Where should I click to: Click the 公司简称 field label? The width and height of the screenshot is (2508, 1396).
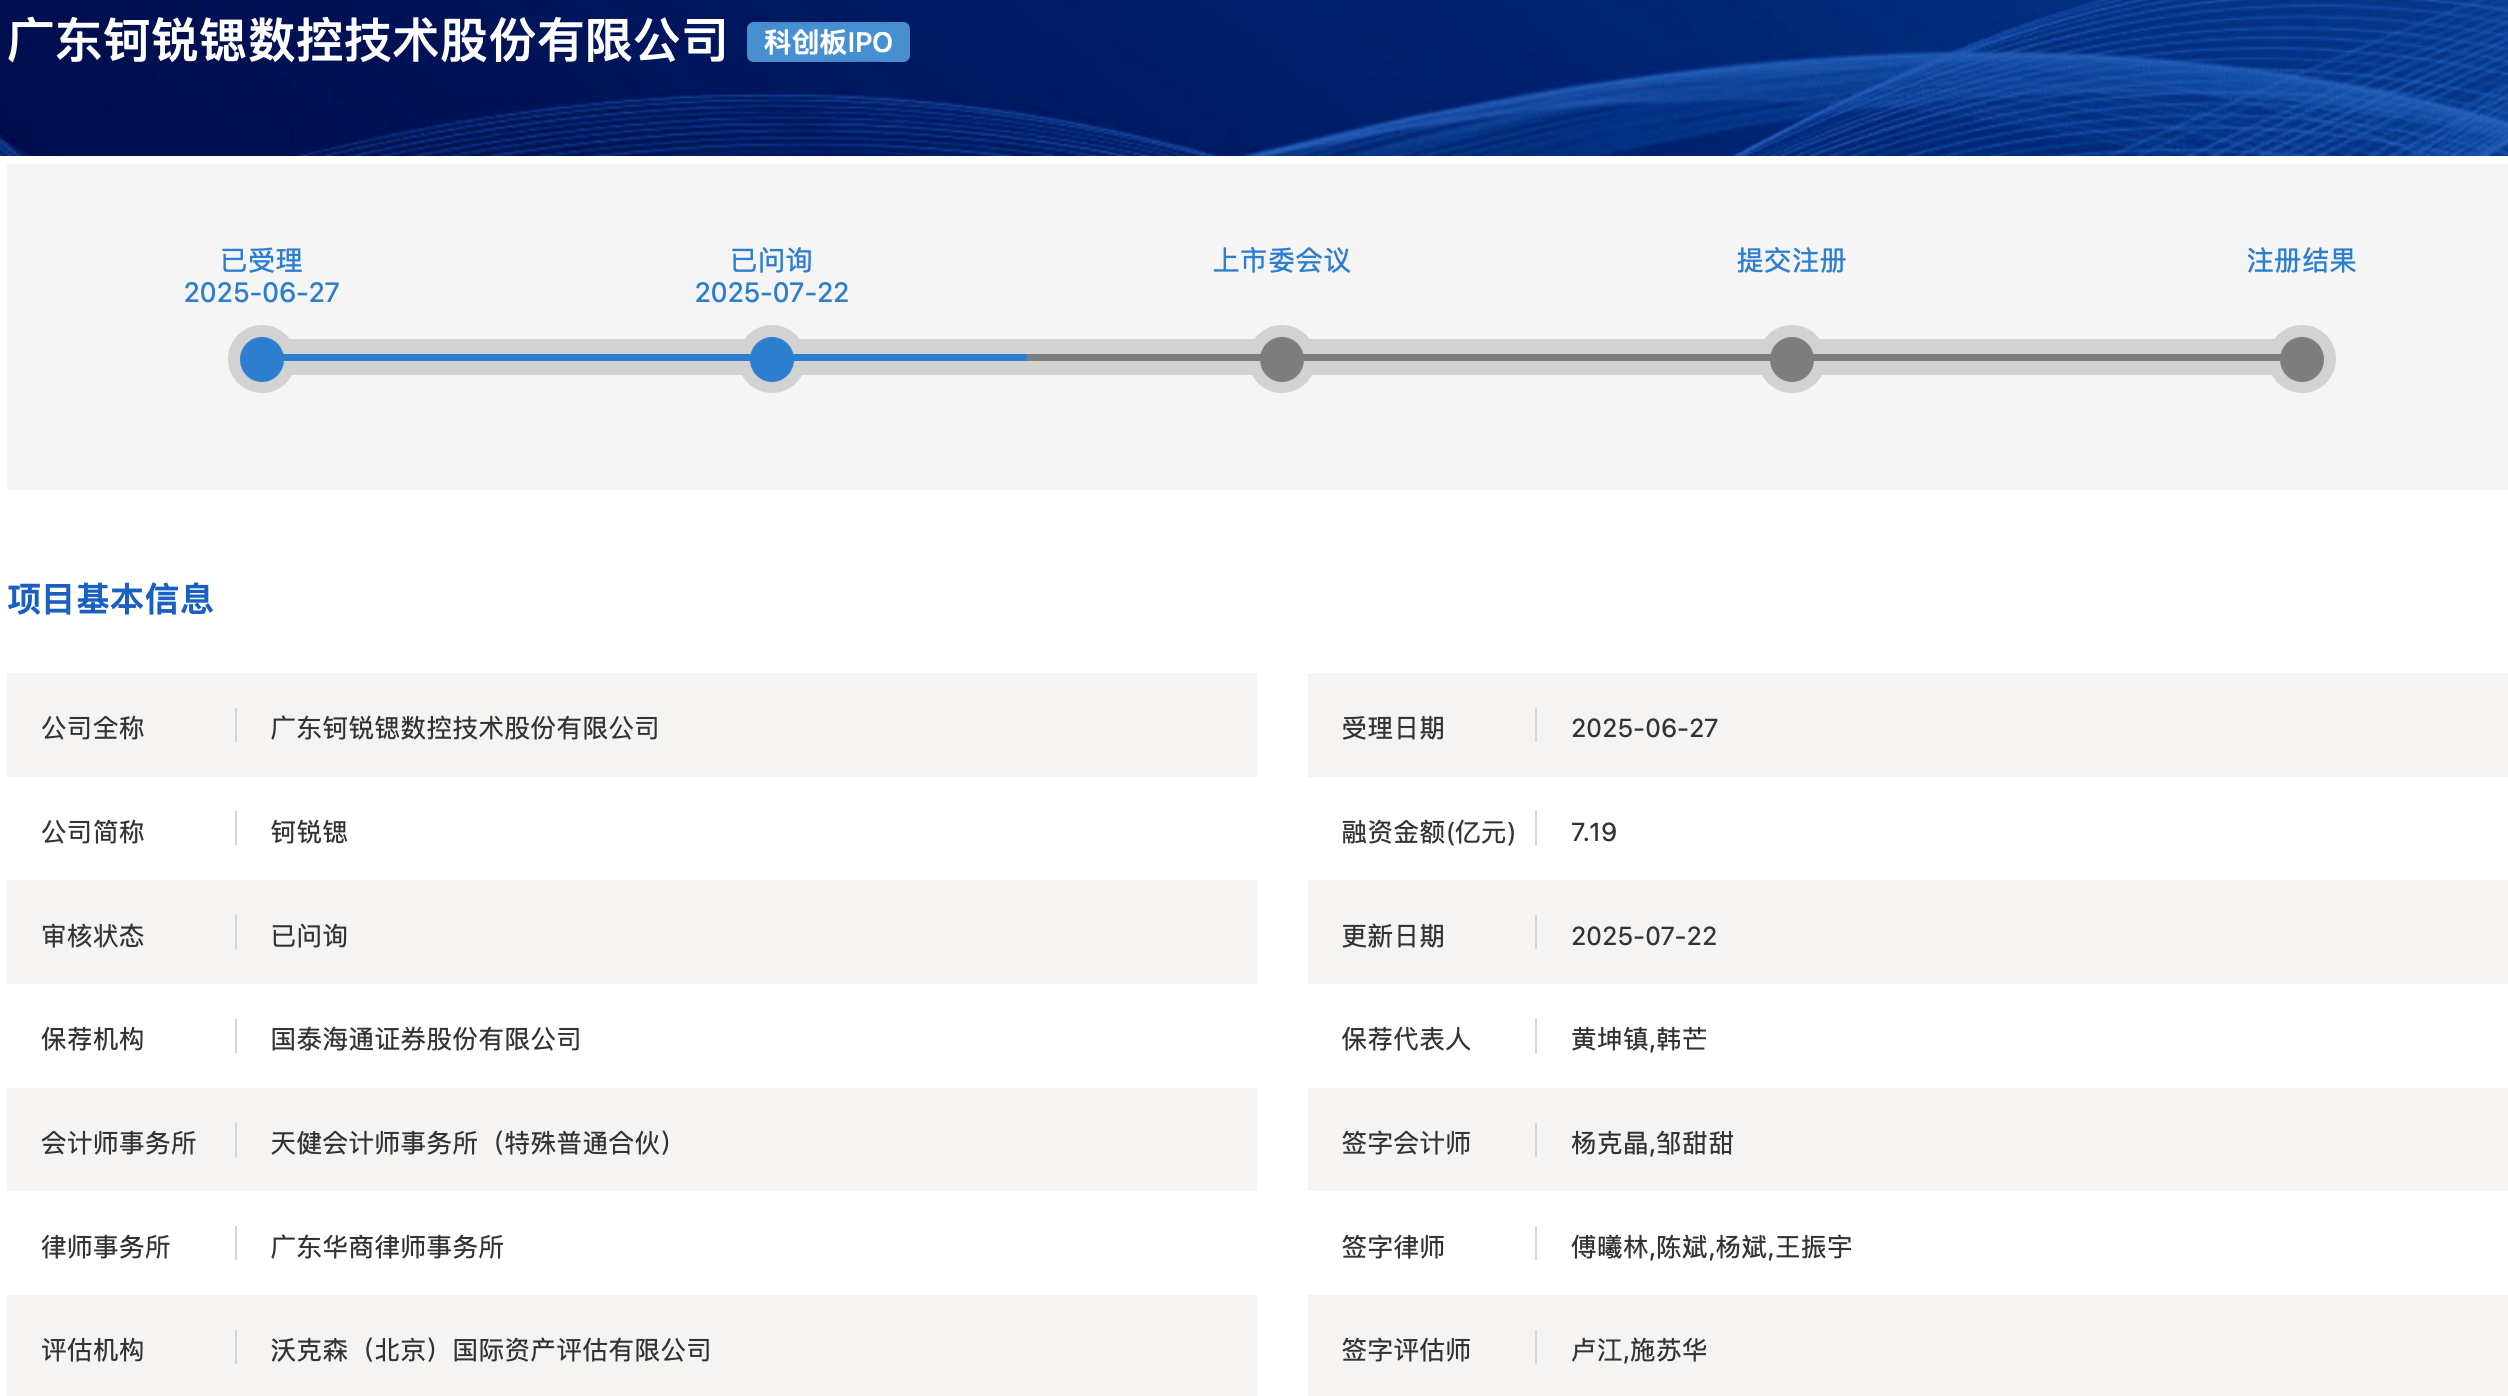click(93, 832)
